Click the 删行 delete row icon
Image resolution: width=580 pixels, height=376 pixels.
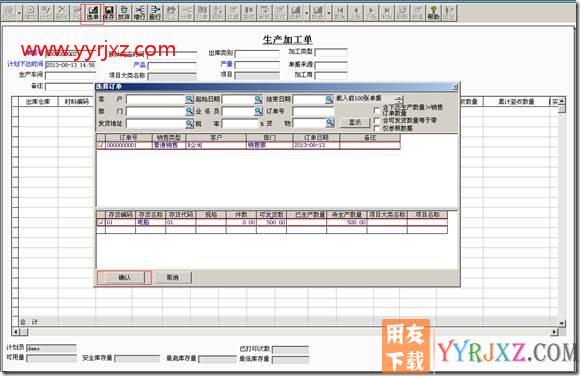155,13
